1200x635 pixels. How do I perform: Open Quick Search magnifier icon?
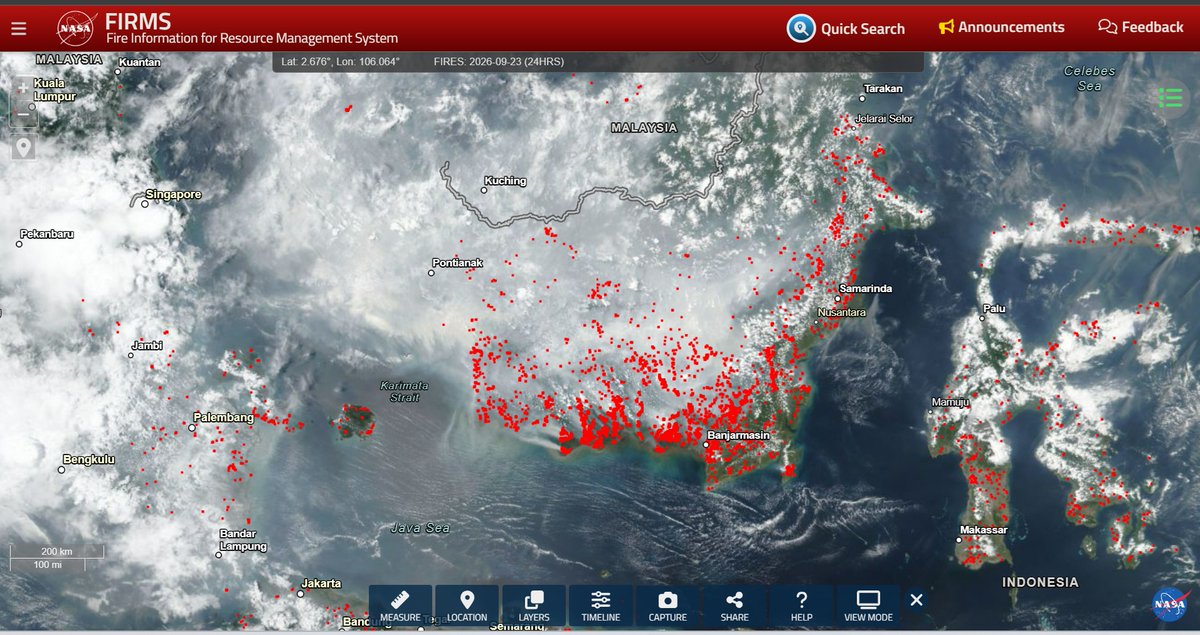click(x=800, y=28)
